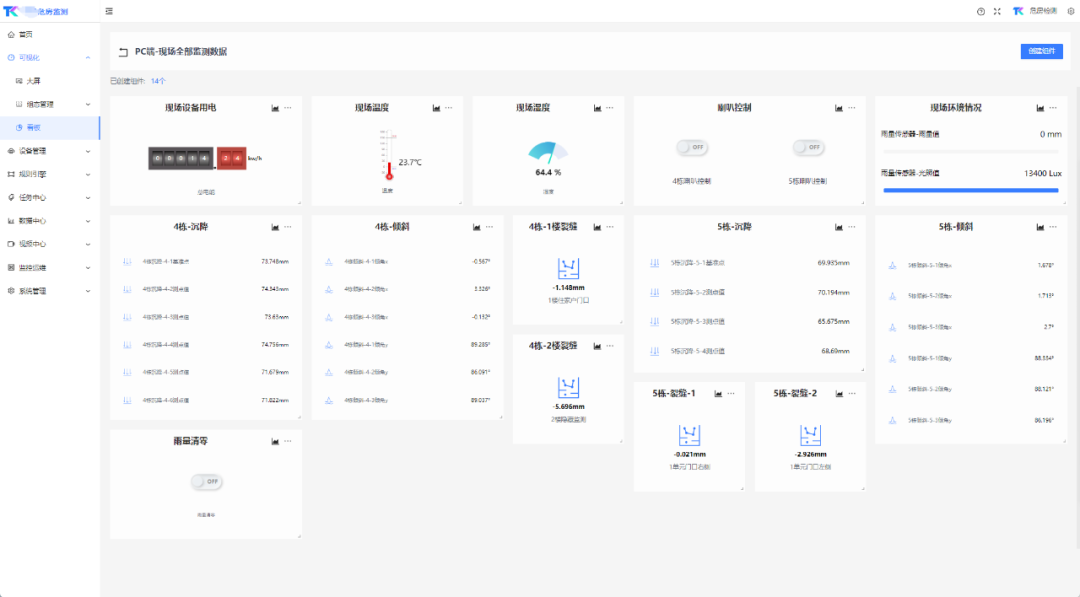Open chart icon on 现场设备用电 card
Viewport: 1080px width, 597px height.
pyautogui.click(x=275, y=108)
